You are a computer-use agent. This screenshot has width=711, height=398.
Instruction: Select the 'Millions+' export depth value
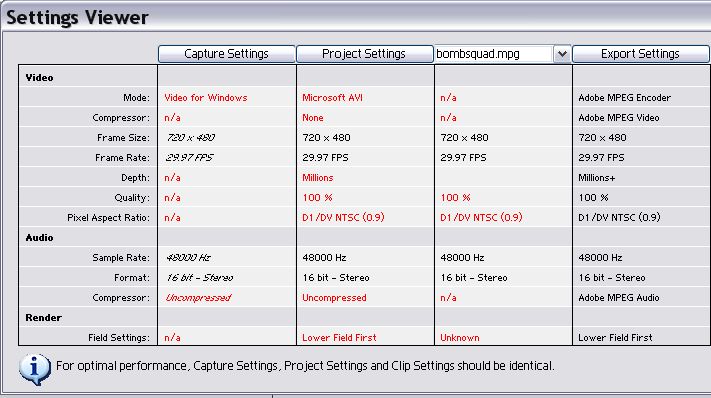point(597,178)
